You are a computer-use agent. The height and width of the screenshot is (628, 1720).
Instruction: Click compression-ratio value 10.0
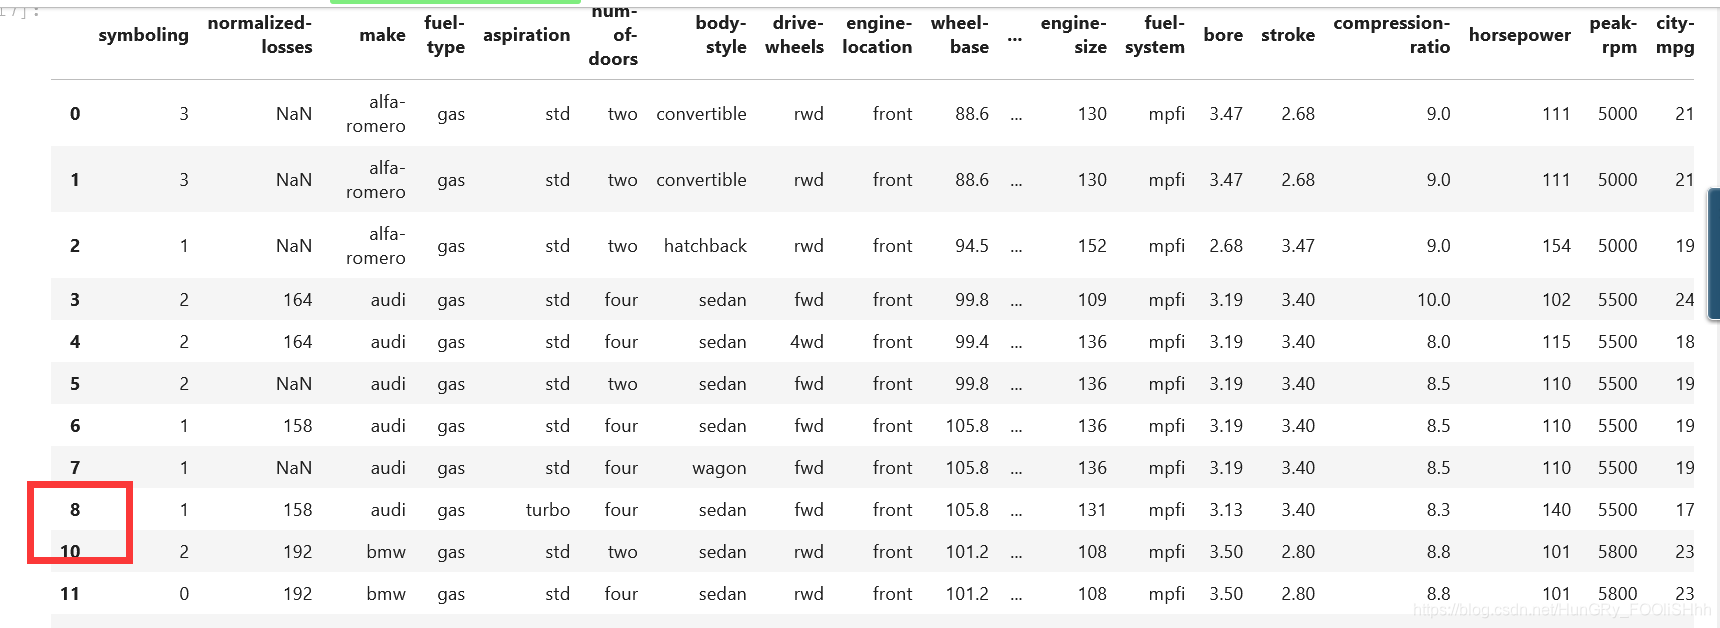click(x=1433, y=300)
